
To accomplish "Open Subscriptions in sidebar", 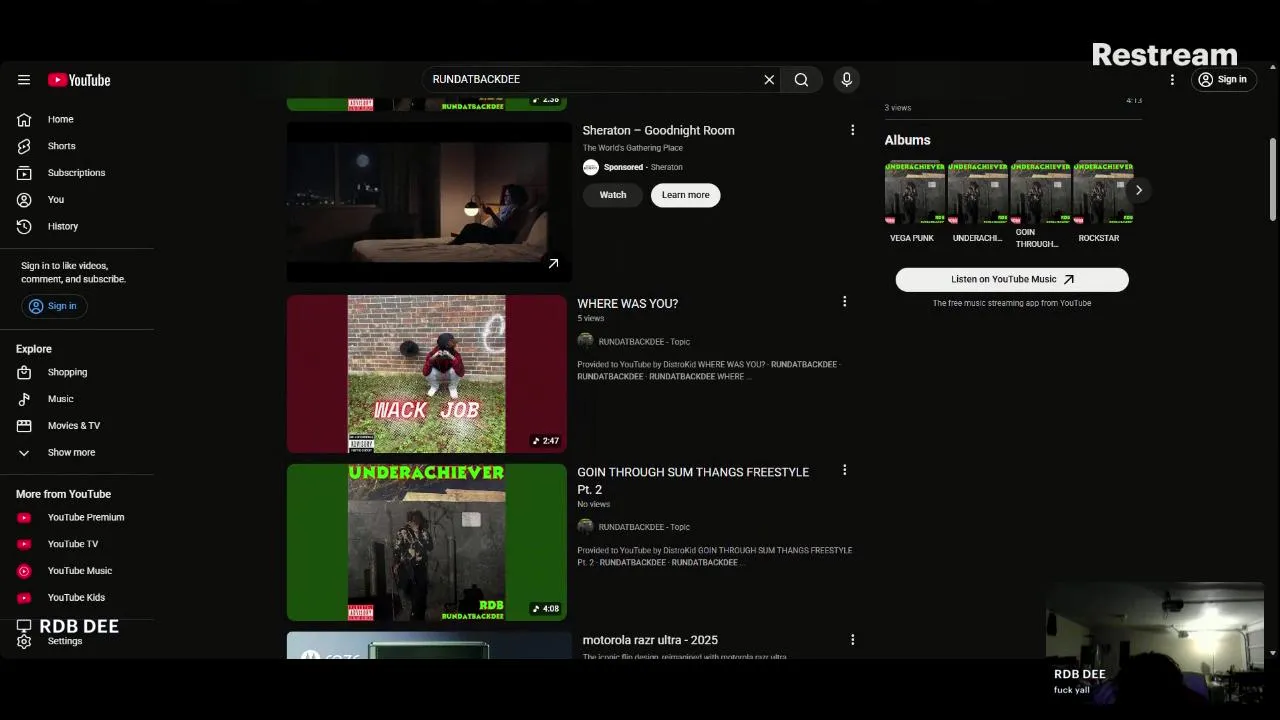I will 76,173.
